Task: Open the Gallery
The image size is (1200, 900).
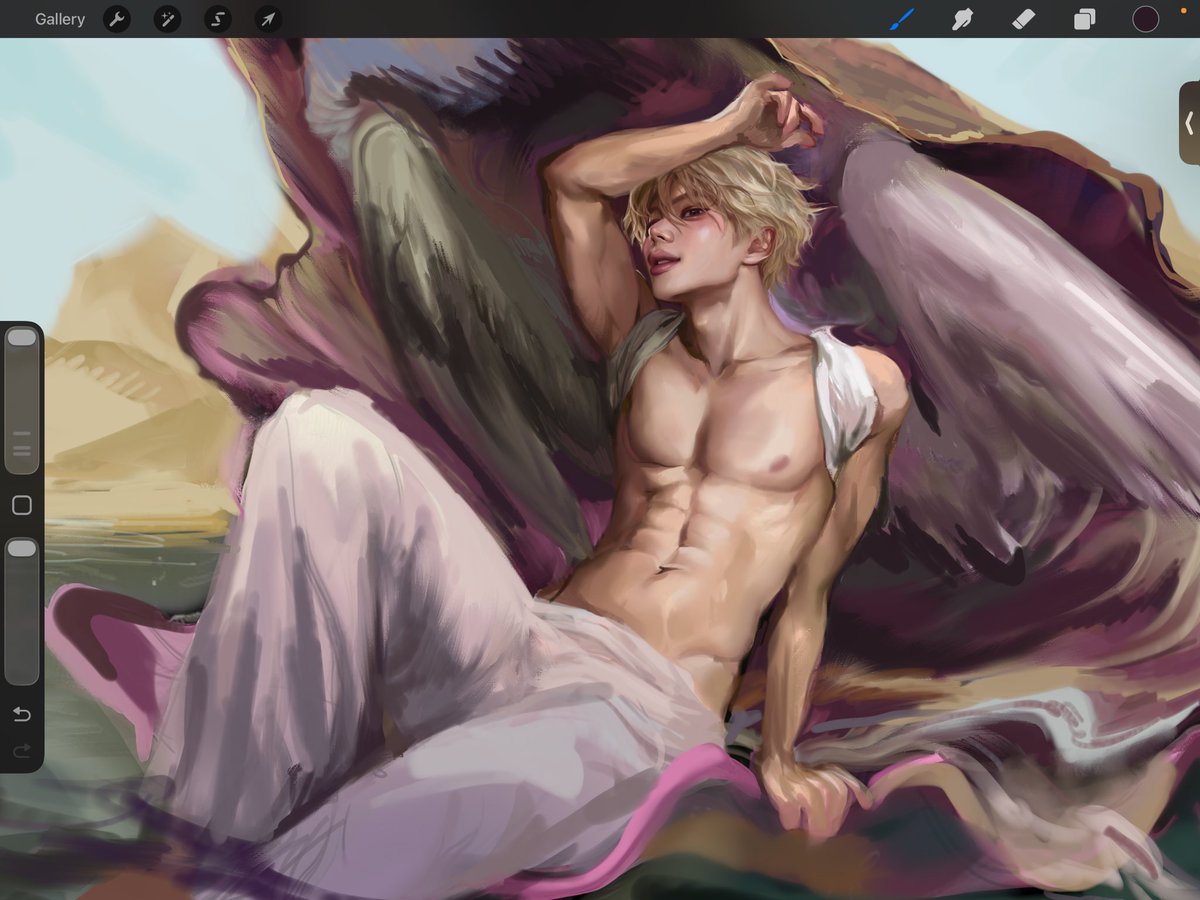Action: pyautogui.click(x=60, y=19)
